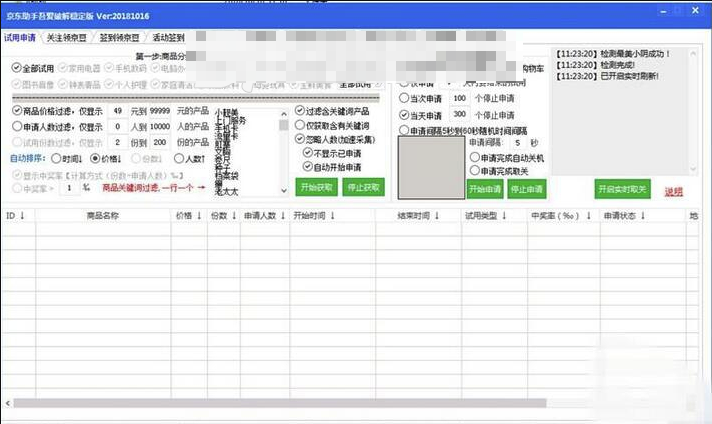Open the 关注领京豆 tab
Viewport: 712px width, 424px height.
click(x=67, y=38)
